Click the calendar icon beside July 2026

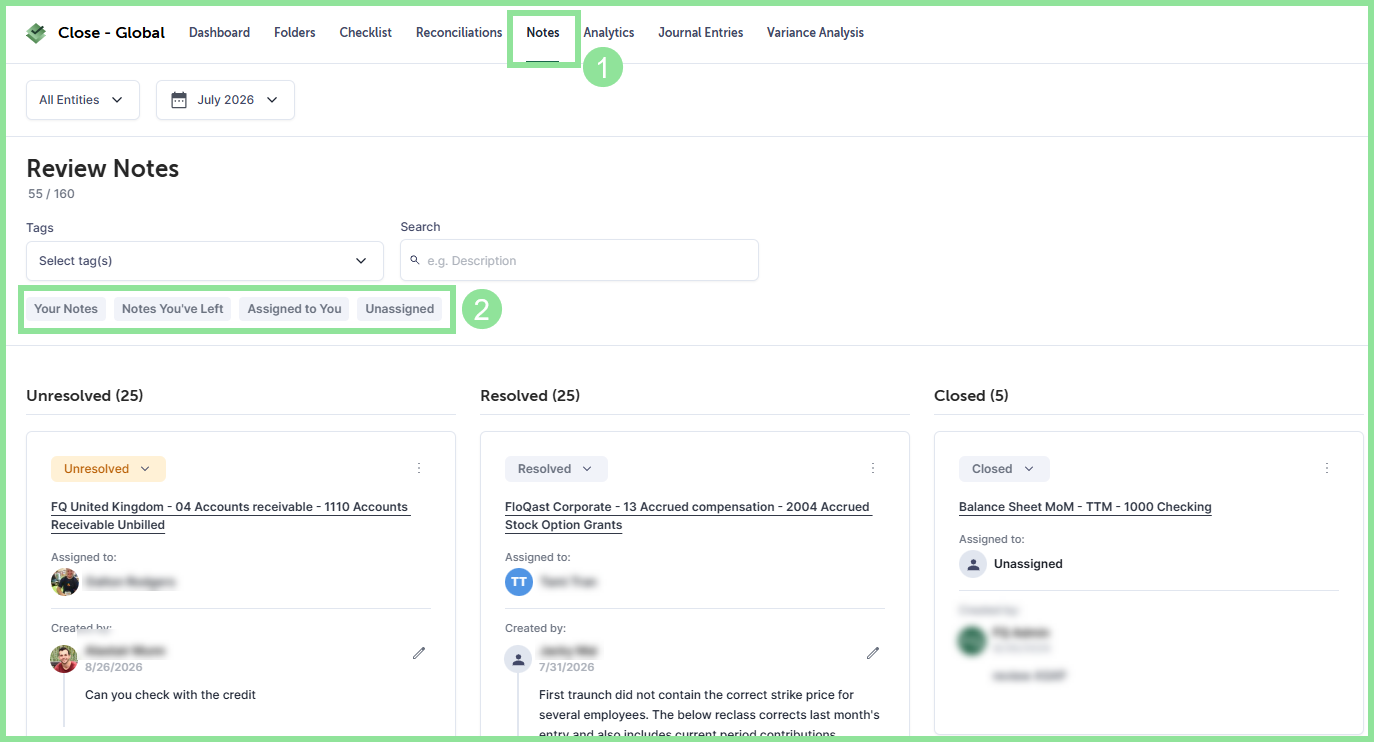[x=179, y=100]
